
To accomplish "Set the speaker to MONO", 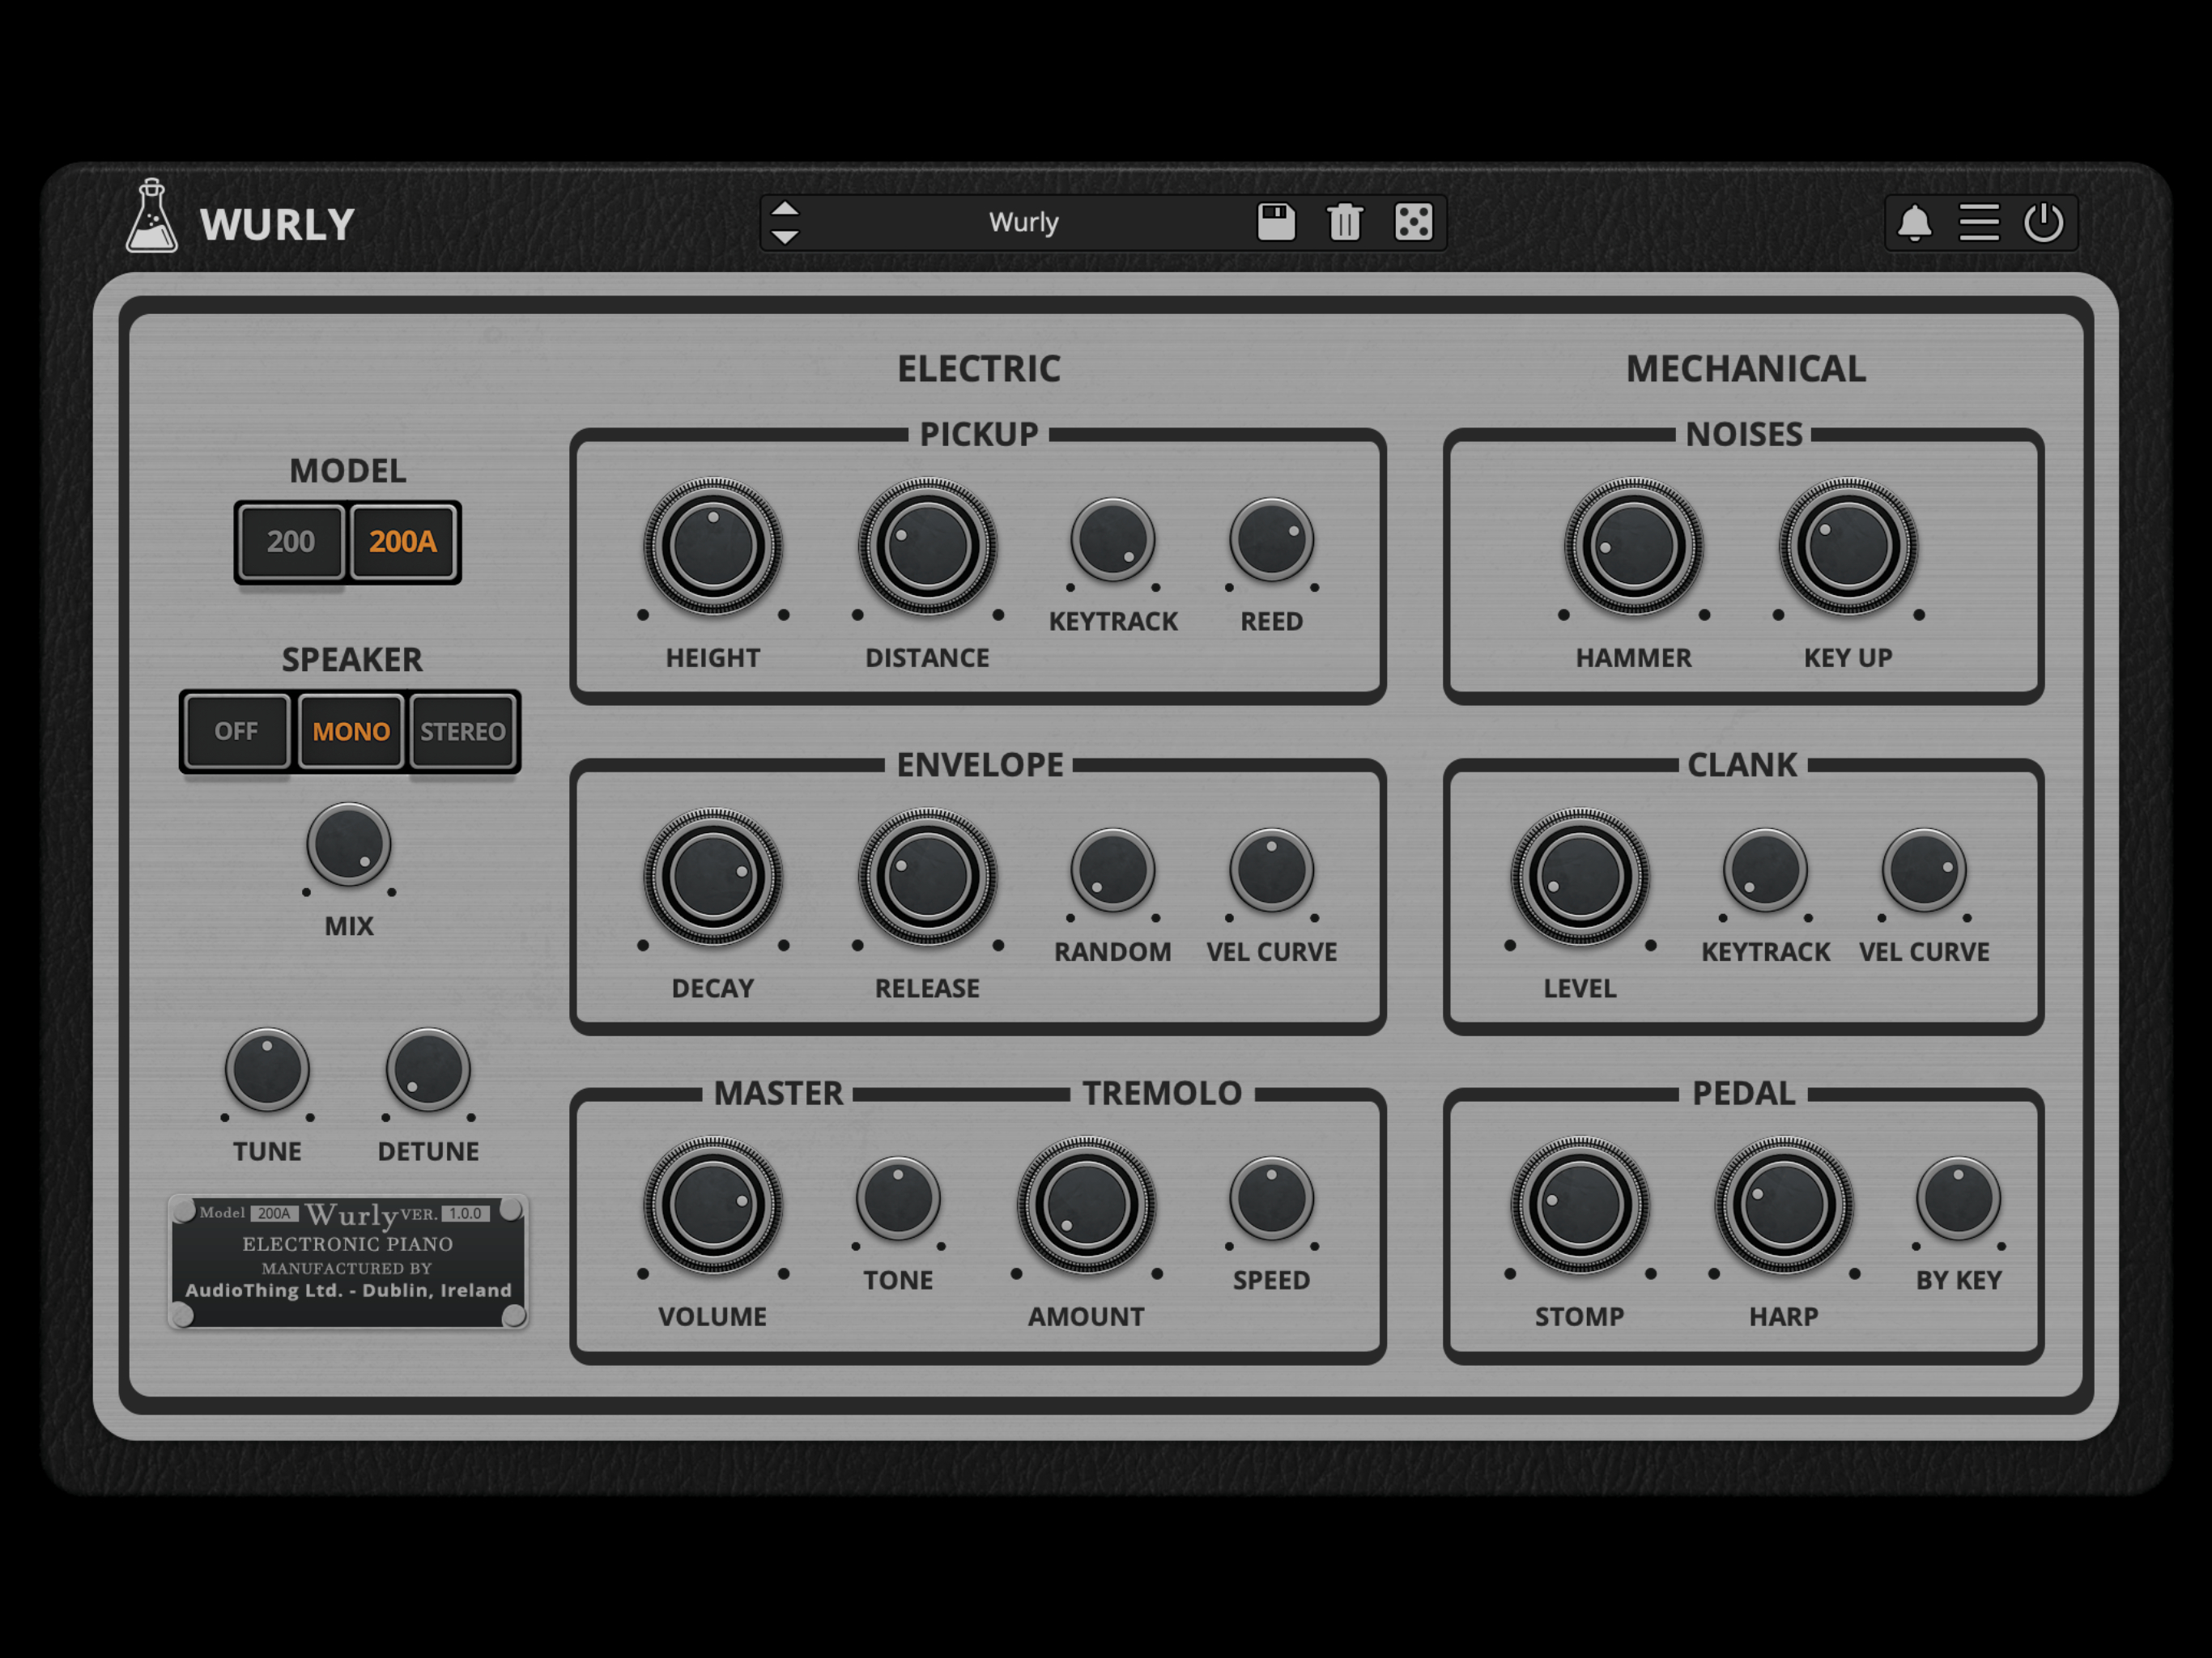I will point(351,731).
